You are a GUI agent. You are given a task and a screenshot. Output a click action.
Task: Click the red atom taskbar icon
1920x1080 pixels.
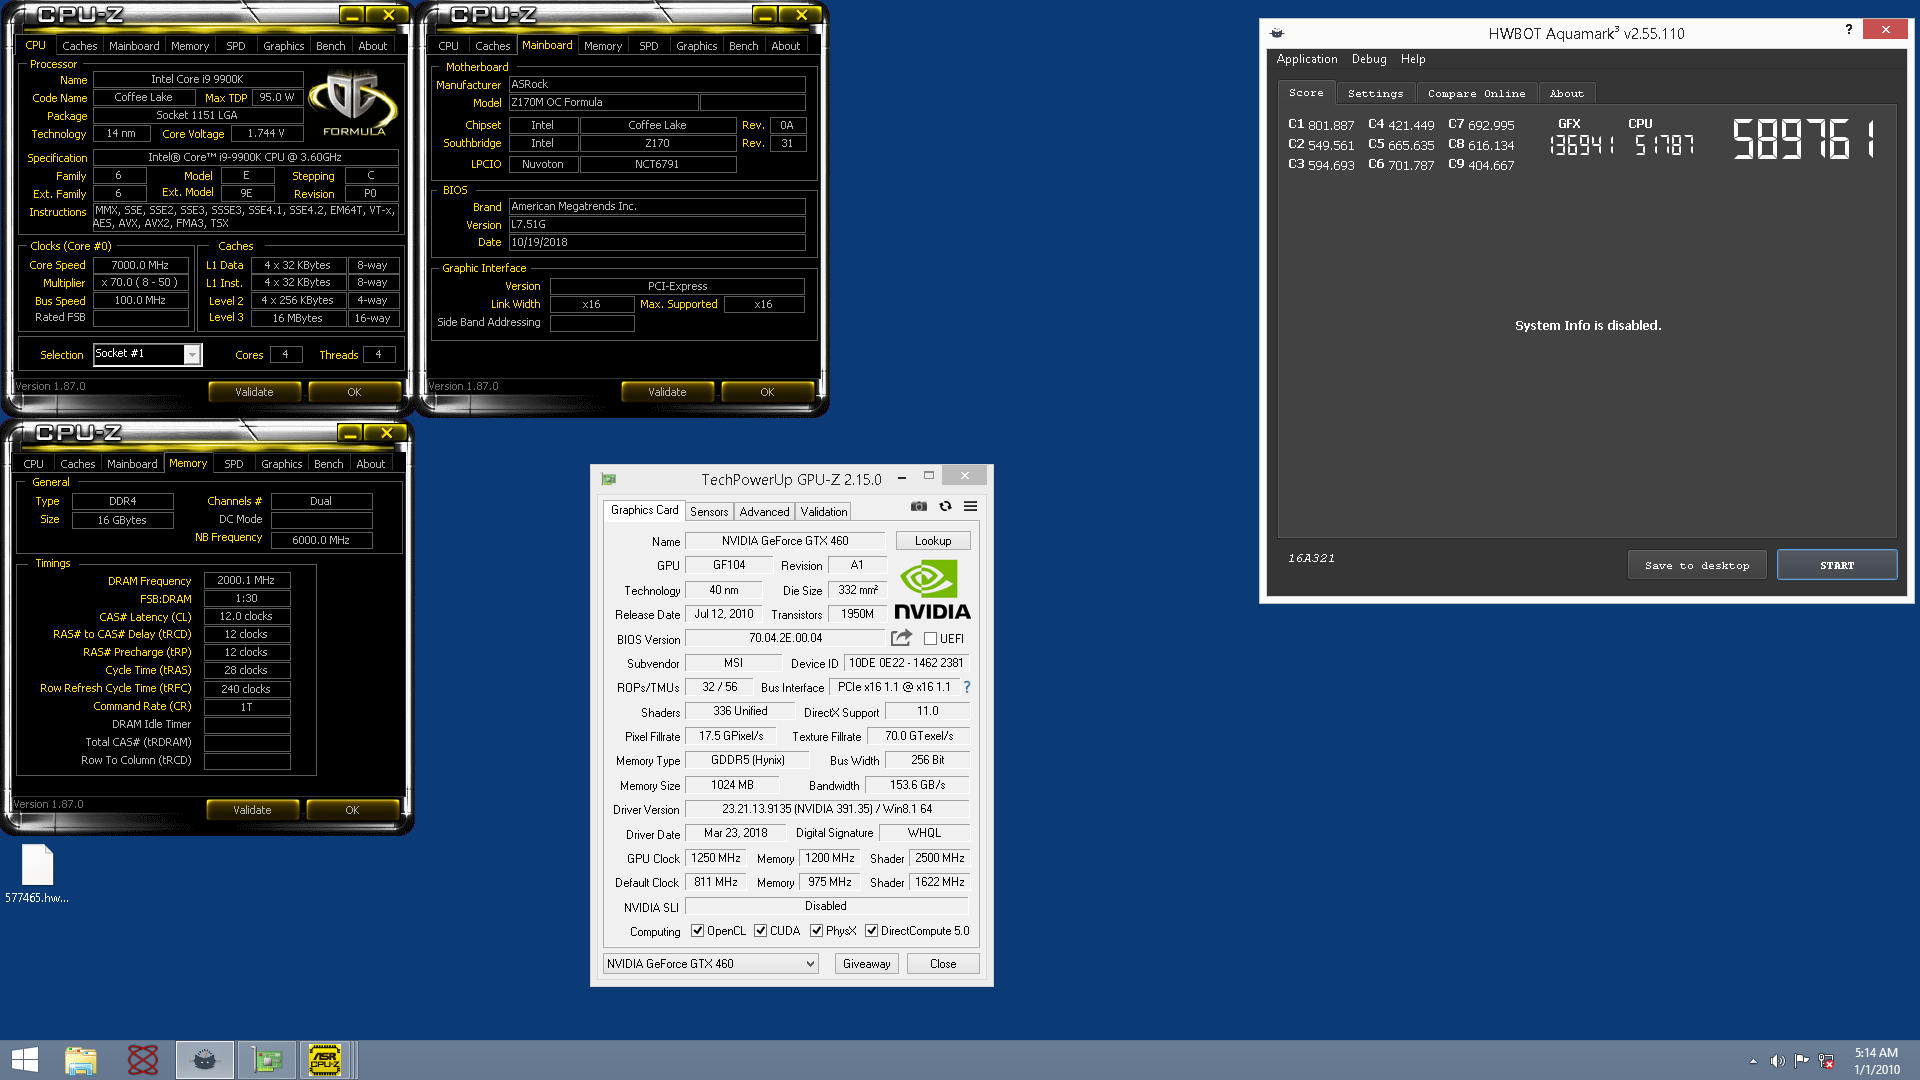[143, 1060]
